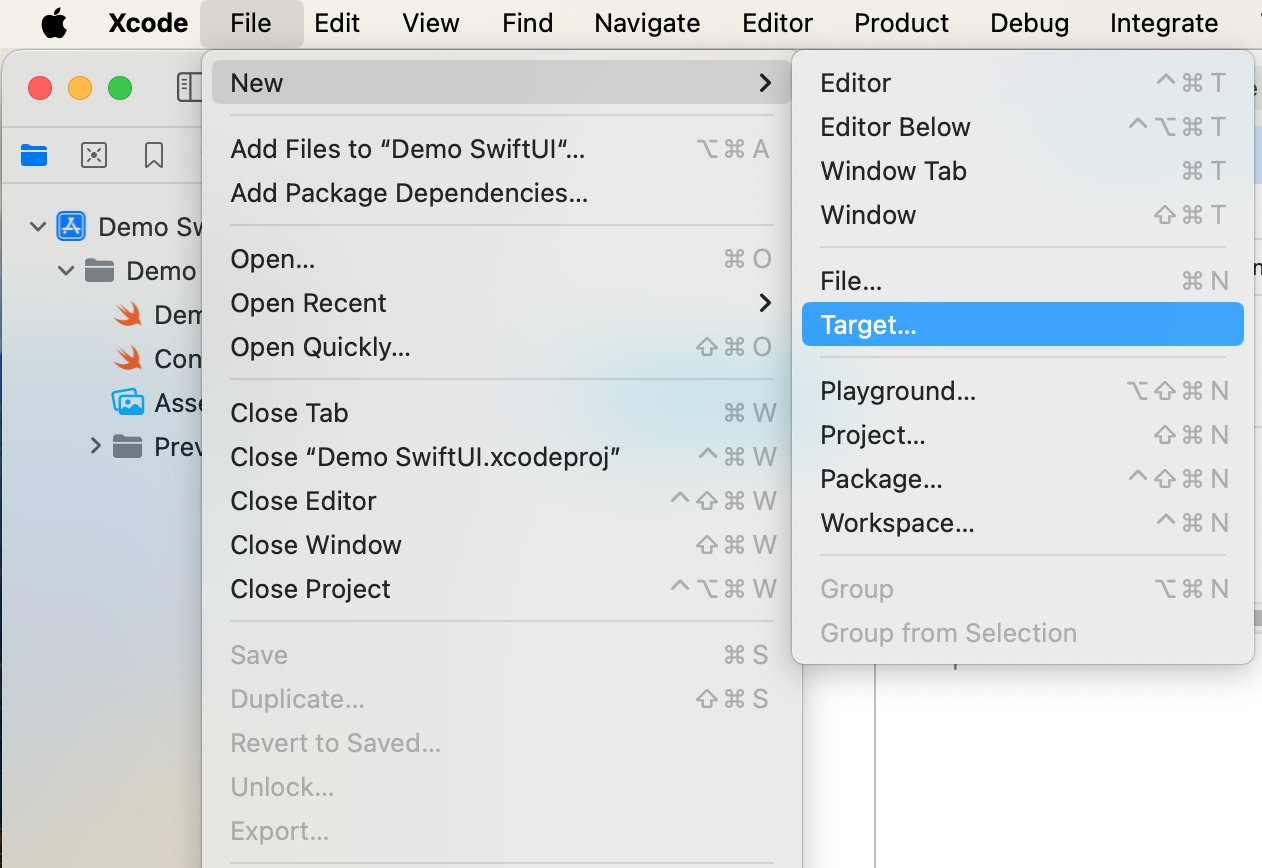The height and width of the screenshot is (868, 1262).
Task: Open the Debug menu
Action: coord(1030,23)
